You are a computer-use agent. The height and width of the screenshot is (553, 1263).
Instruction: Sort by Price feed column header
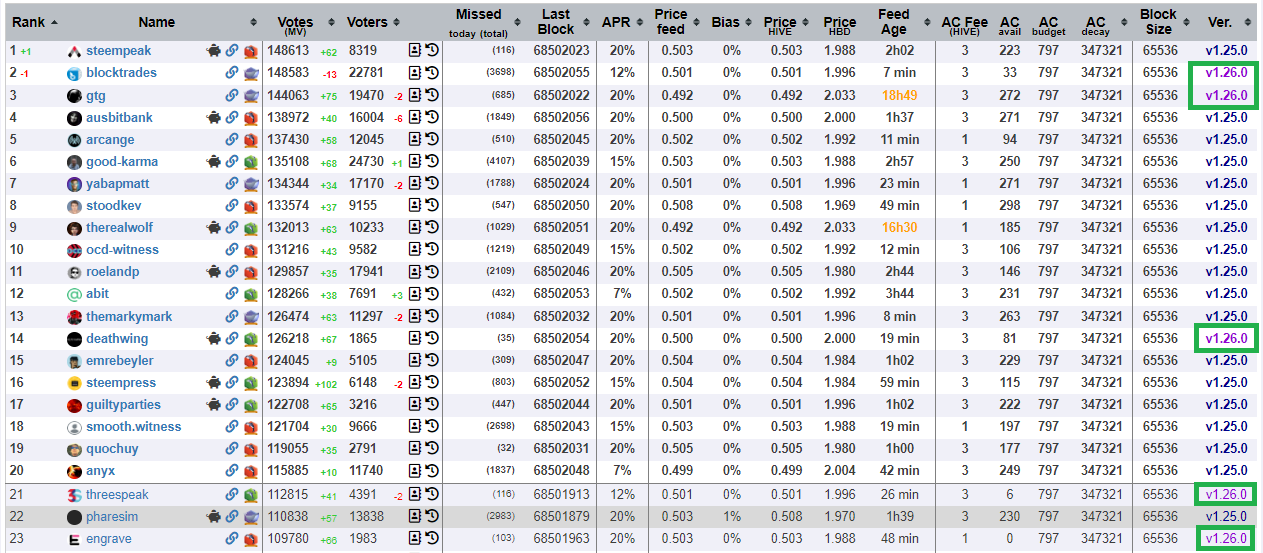(671, 21)
